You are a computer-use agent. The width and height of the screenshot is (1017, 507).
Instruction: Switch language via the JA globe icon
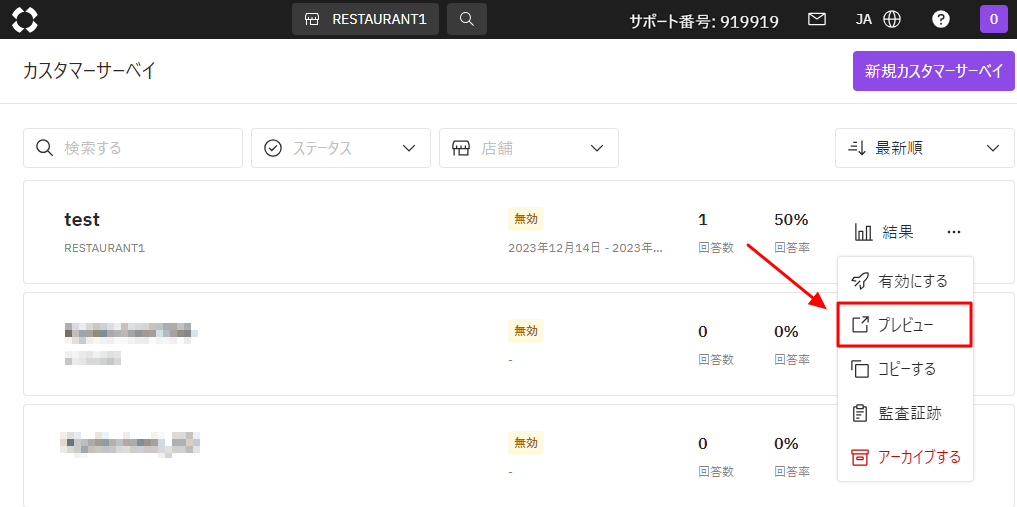pos(878,19)
